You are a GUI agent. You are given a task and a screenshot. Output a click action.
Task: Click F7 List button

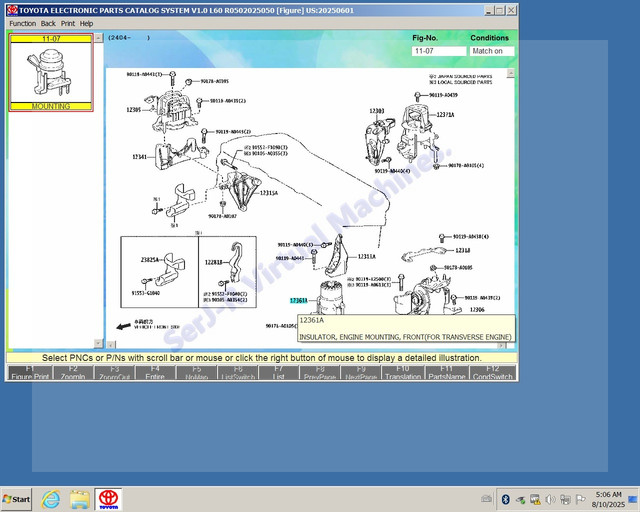[x=279, y=373]
